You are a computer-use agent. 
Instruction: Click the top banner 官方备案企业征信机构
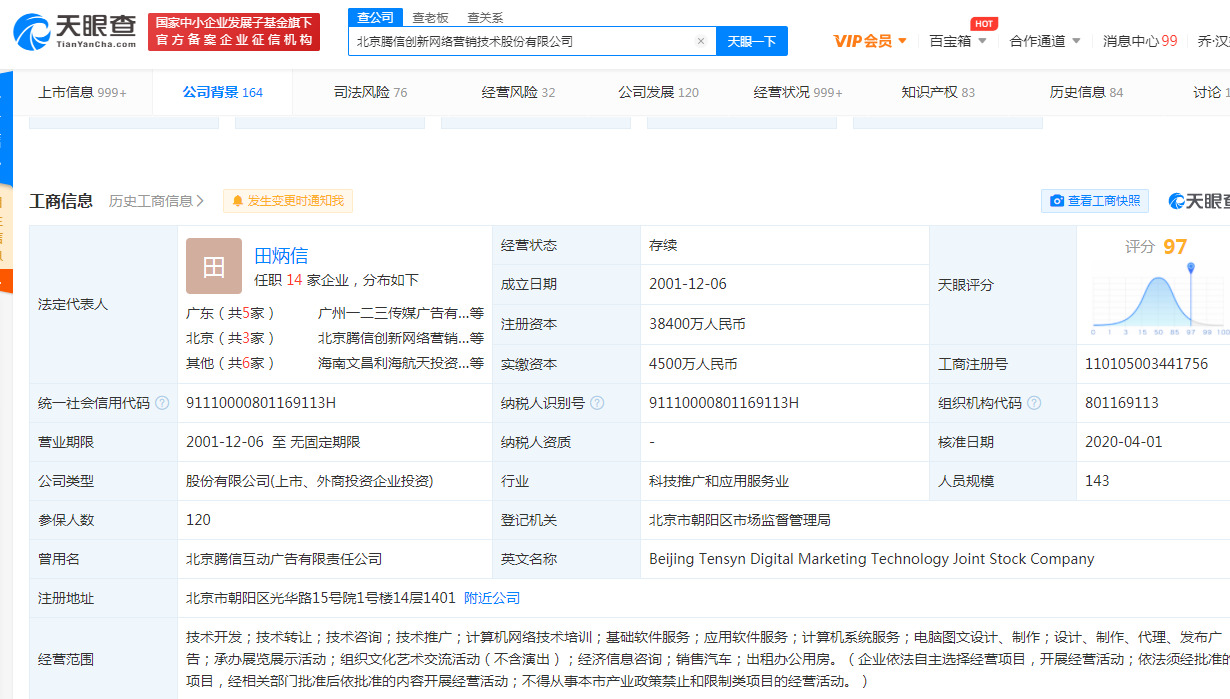pos(234,41)
